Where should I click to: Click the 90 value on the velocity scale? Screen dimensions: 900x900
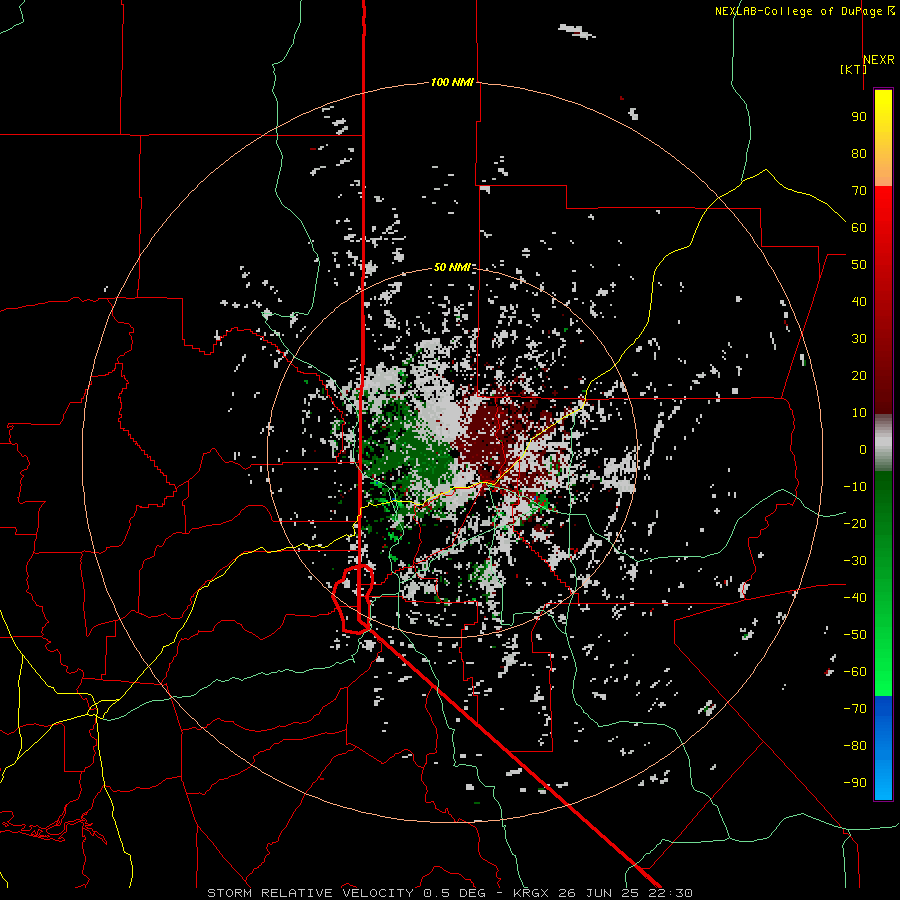(859, 117)
